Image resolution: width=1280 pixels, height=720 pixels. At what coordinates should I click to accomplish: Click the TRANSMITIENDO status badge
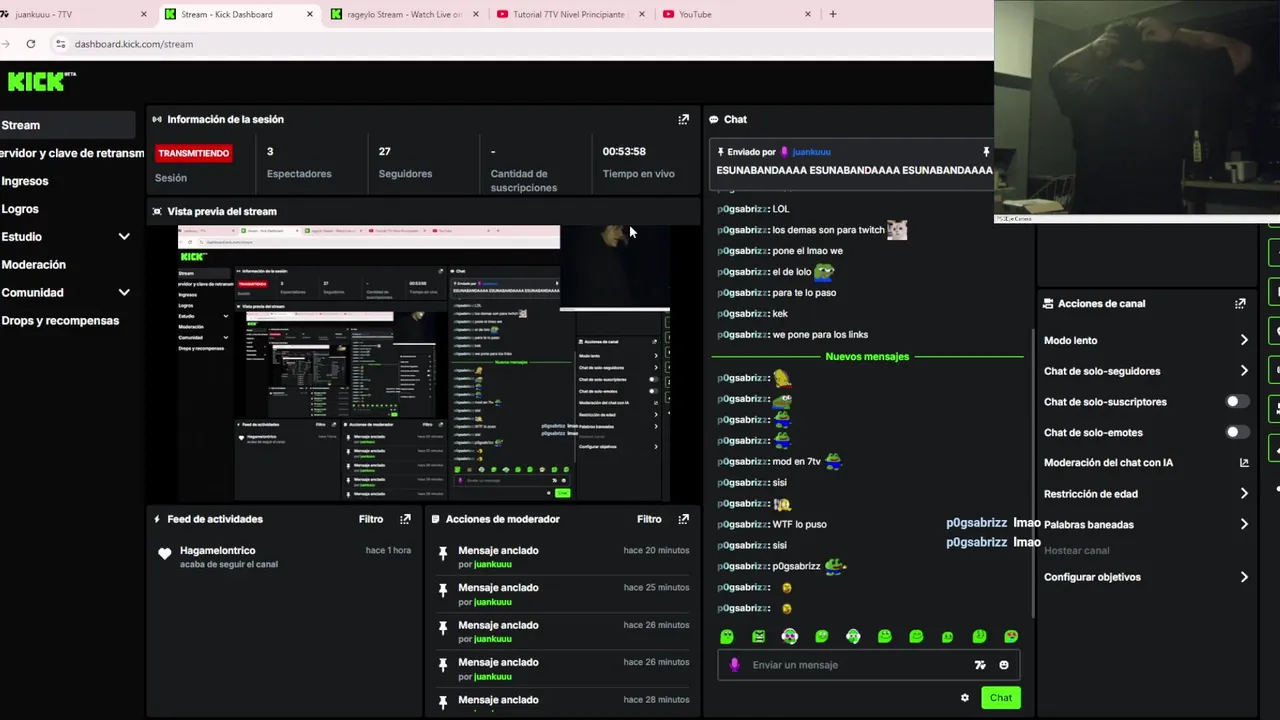194,153
